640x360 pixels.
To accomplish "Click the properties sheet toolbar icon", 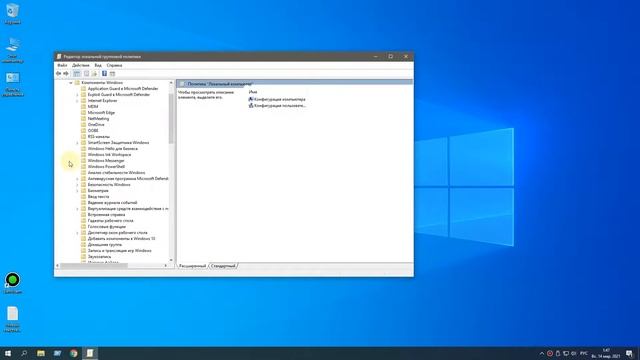I will 86,73.
